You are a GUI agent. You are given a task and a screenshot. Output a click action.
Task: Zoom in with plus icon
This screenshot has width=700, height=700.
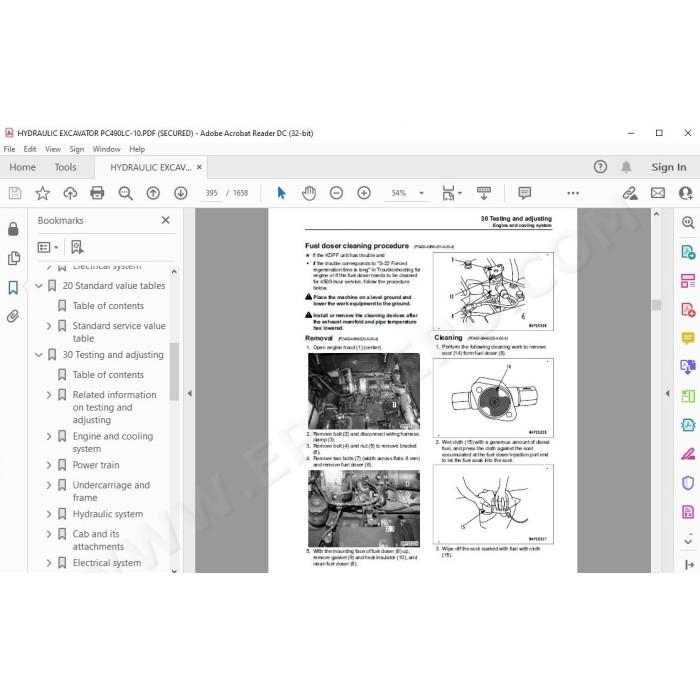pyautogui.click(x=364, y=193)
